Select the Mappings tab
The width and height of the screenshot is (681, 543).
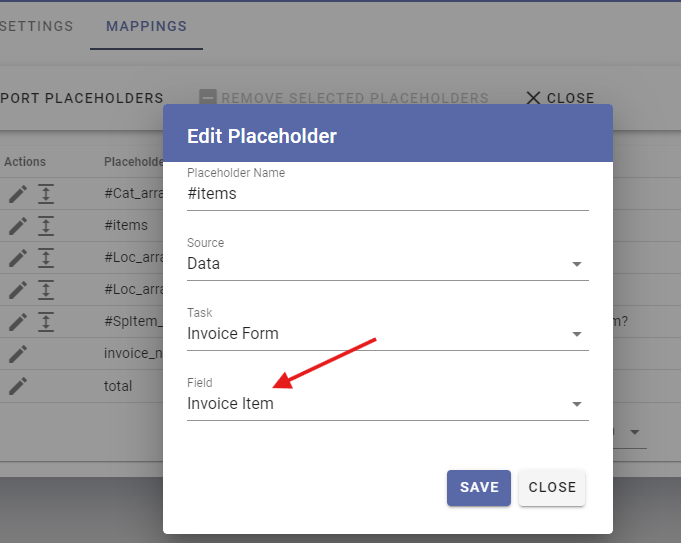coord(146,26)
